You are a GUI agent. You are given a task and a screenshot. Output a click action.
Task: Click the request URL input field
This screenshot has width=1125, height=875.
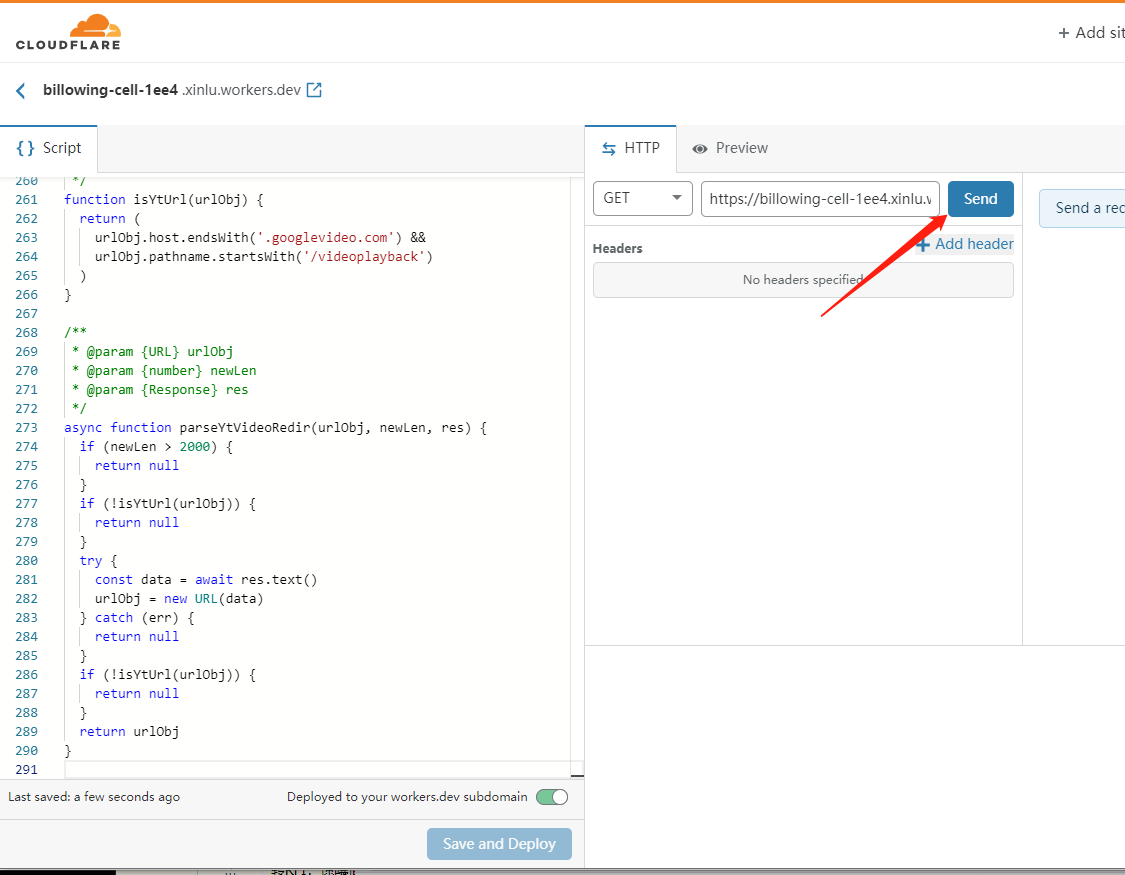coord(820,199)
